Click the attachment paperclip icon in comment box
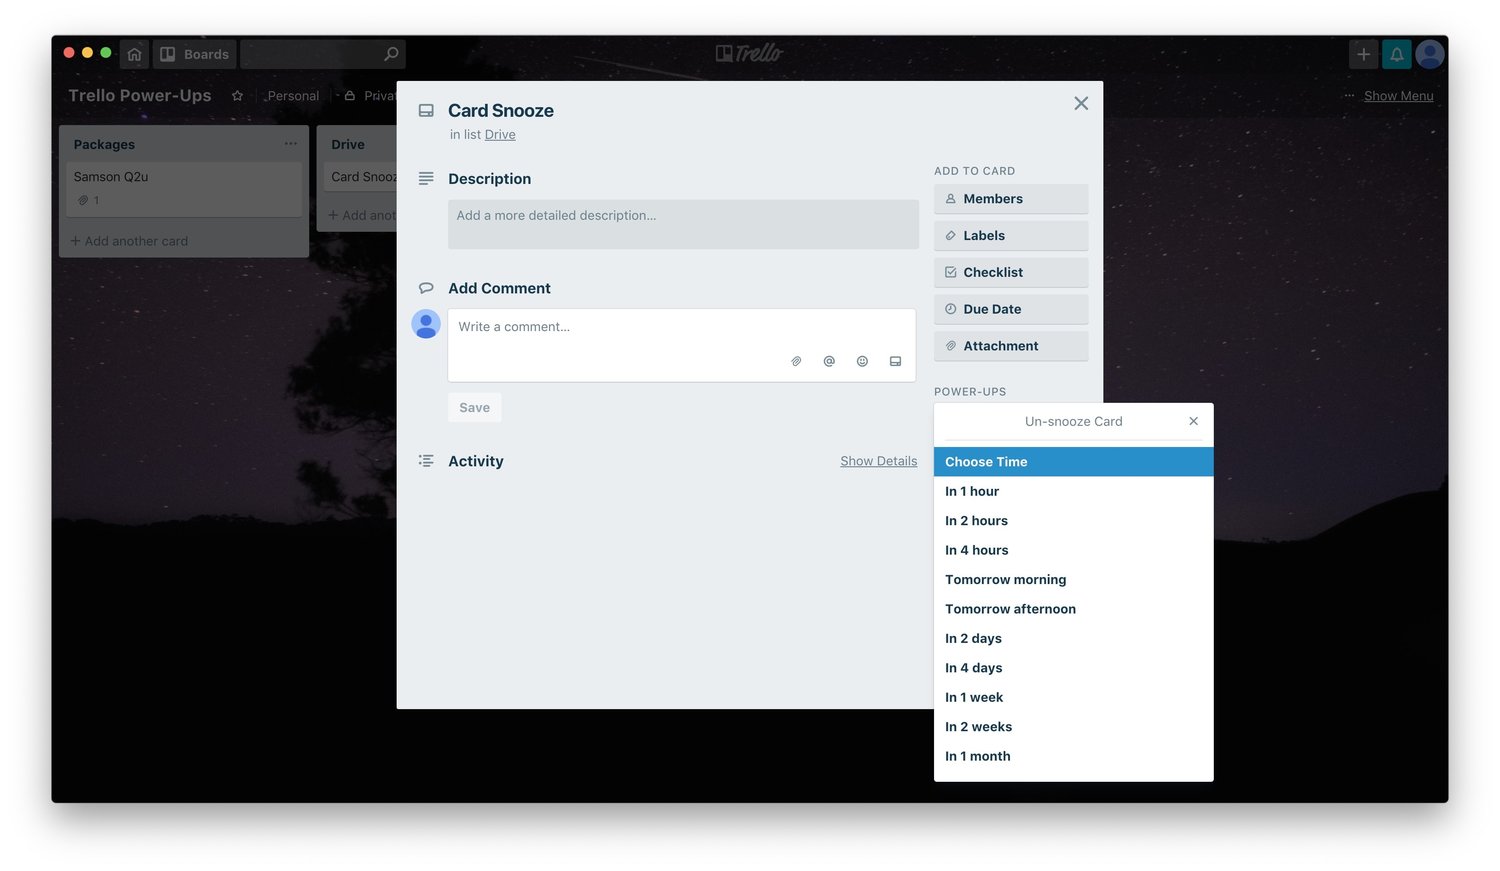This screenshot has width=1500, height=871. click(796, 361)
